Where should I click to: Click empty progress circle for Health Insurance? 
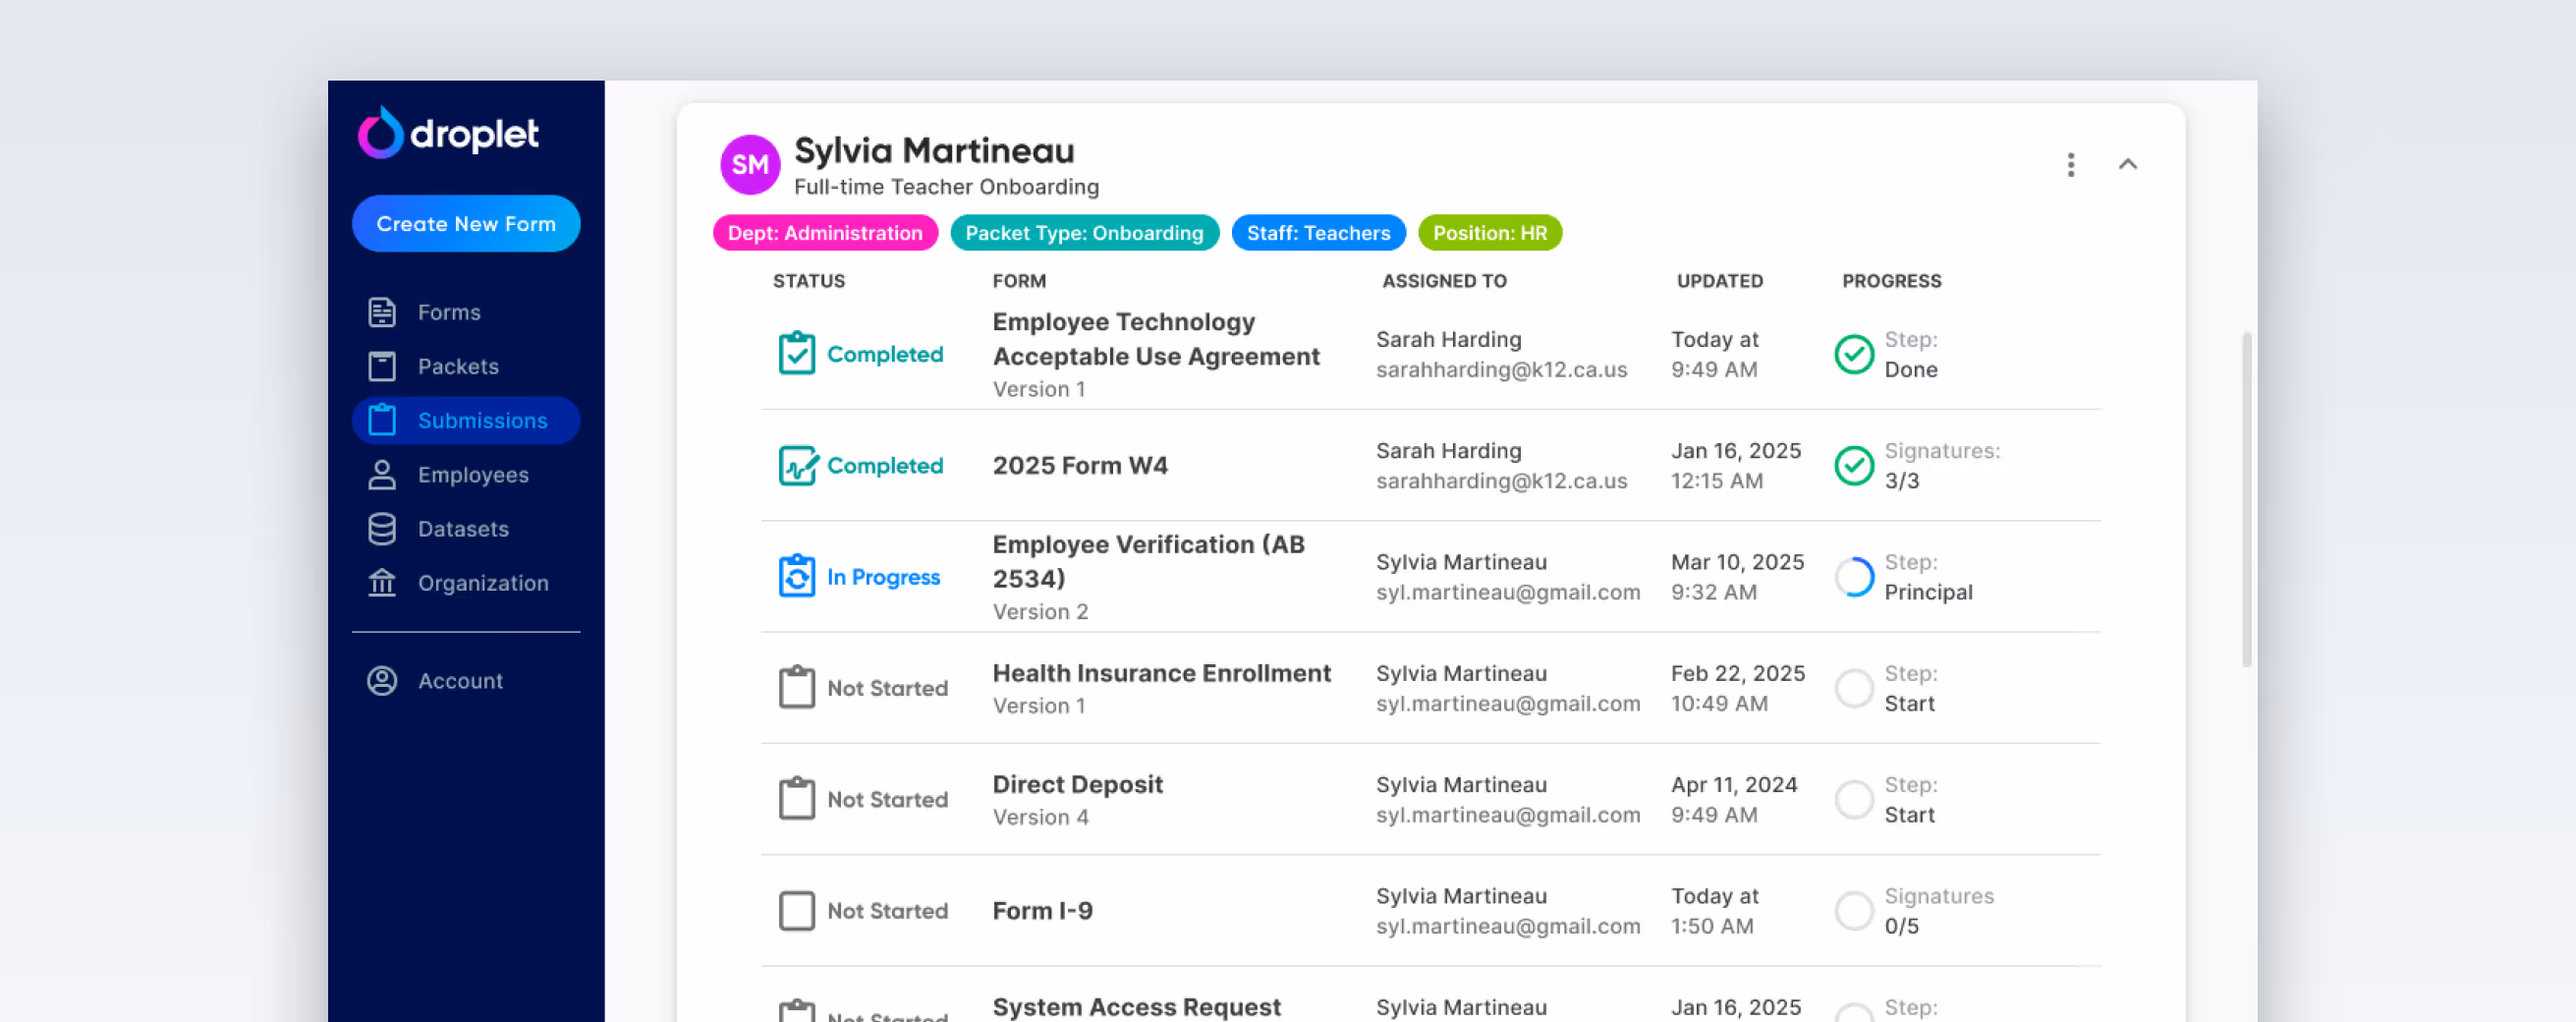pos(1854,688)
